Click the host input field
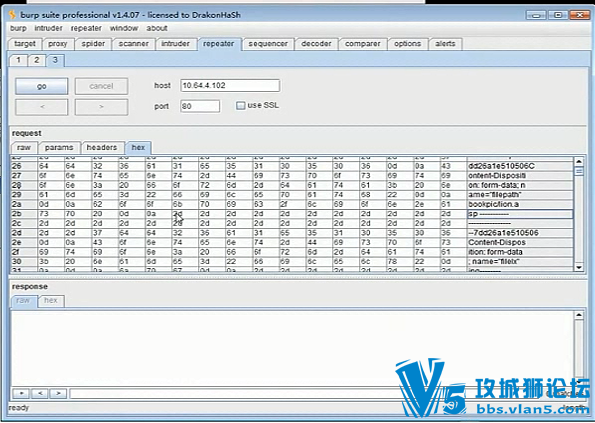 (230, 85)
